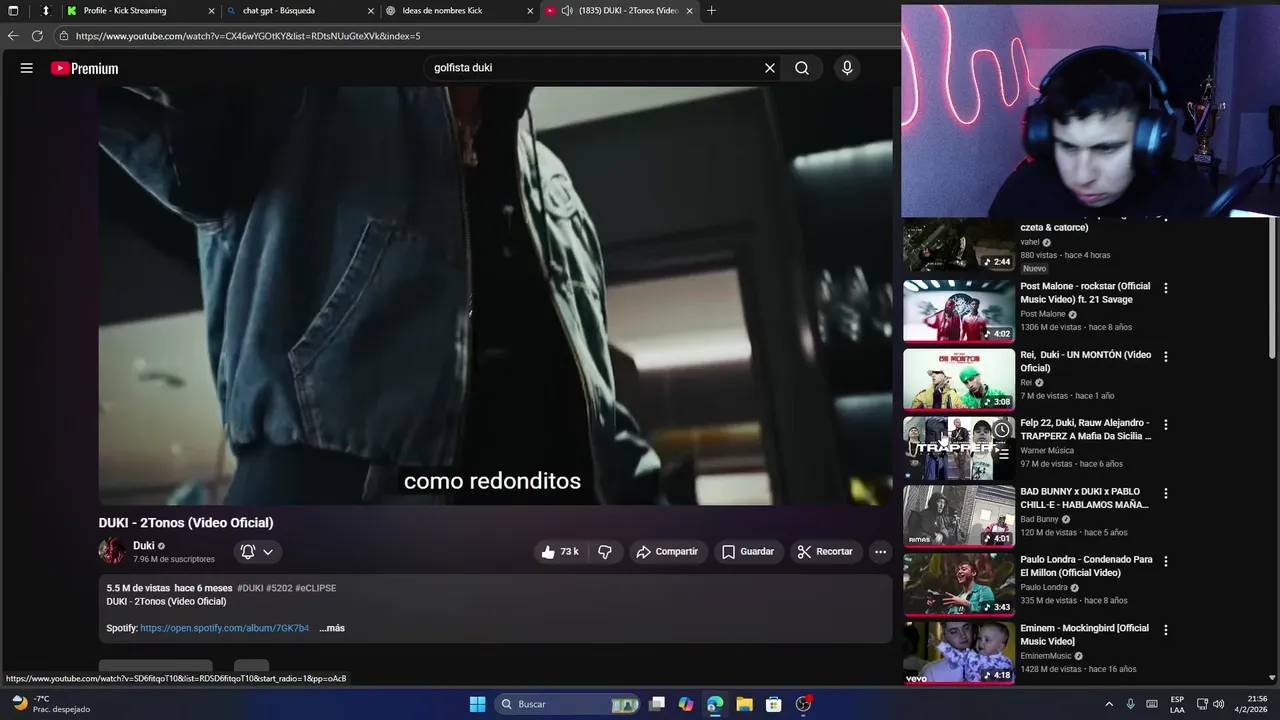Switch to chat gpt - Búsqueda tab
The width and height of the screenshot is (1280, 720).
[300, 11]
